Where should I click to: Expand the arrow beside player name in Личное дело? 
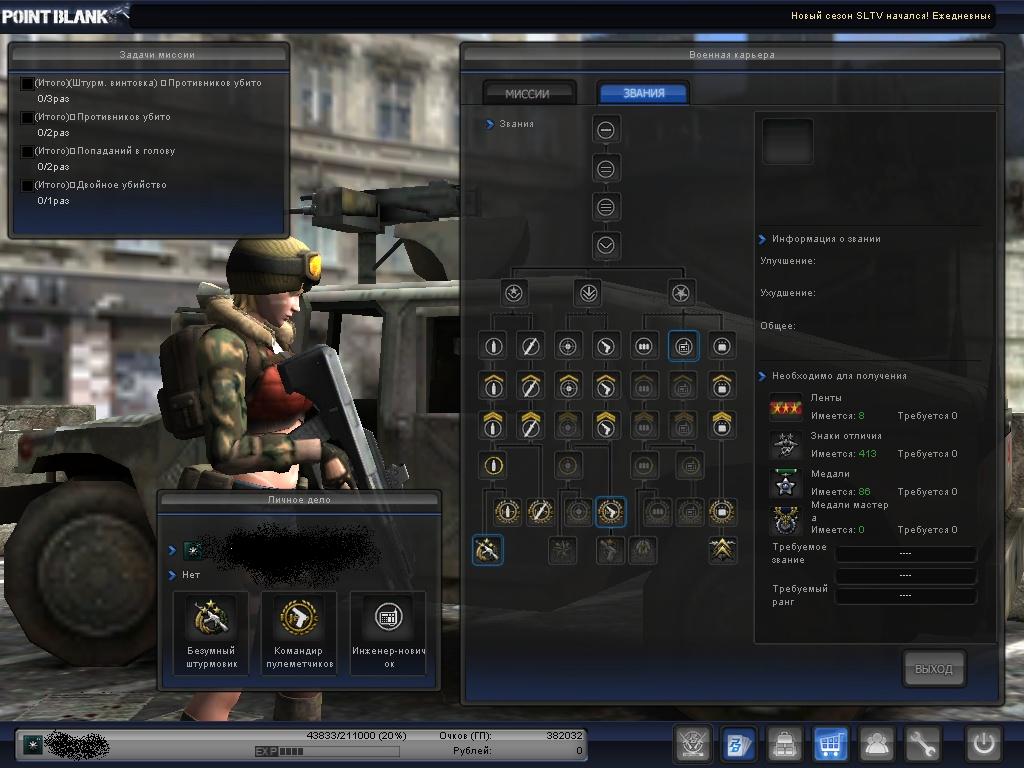click(172, 551)
